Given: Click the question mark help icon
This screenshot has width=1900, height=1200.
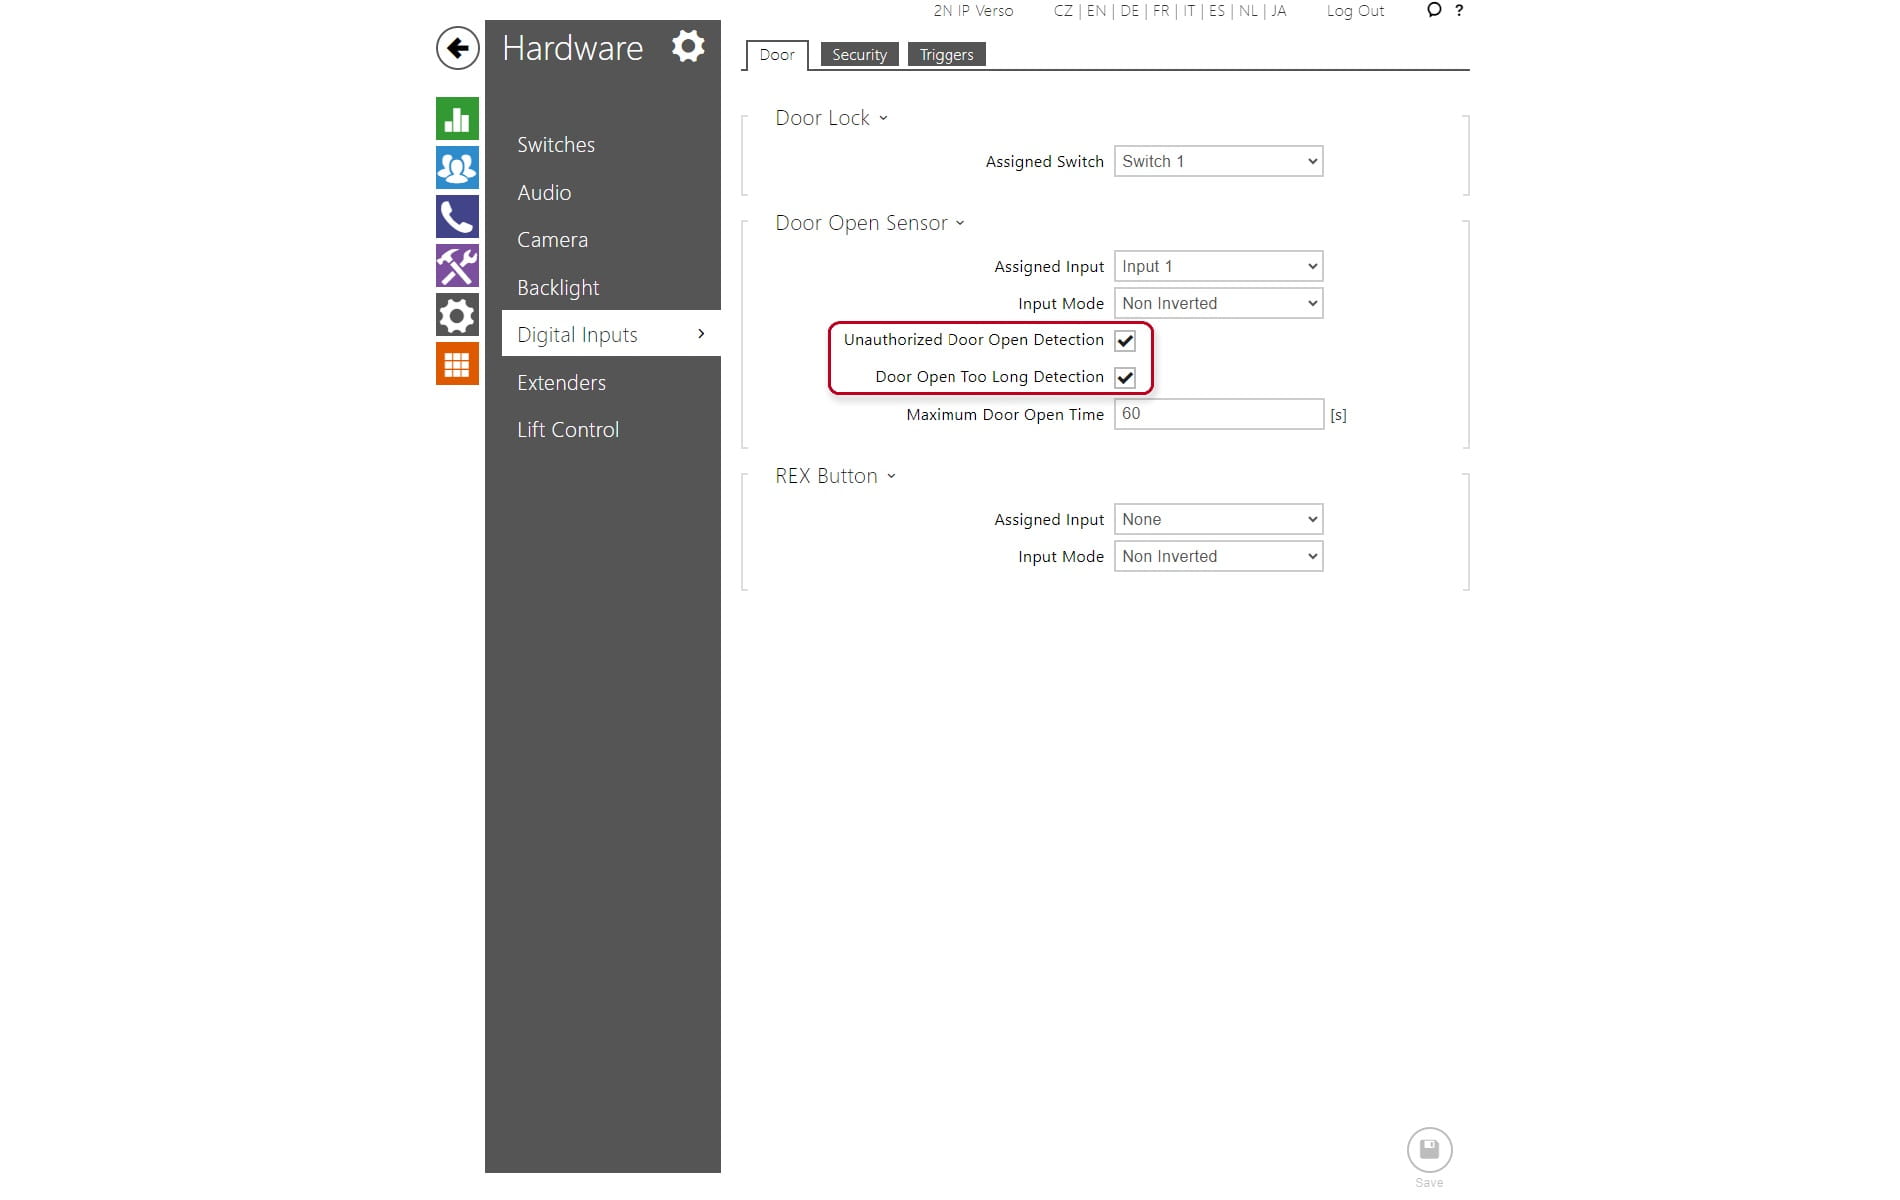Looking at the screenshot, I should point(1459,10).
